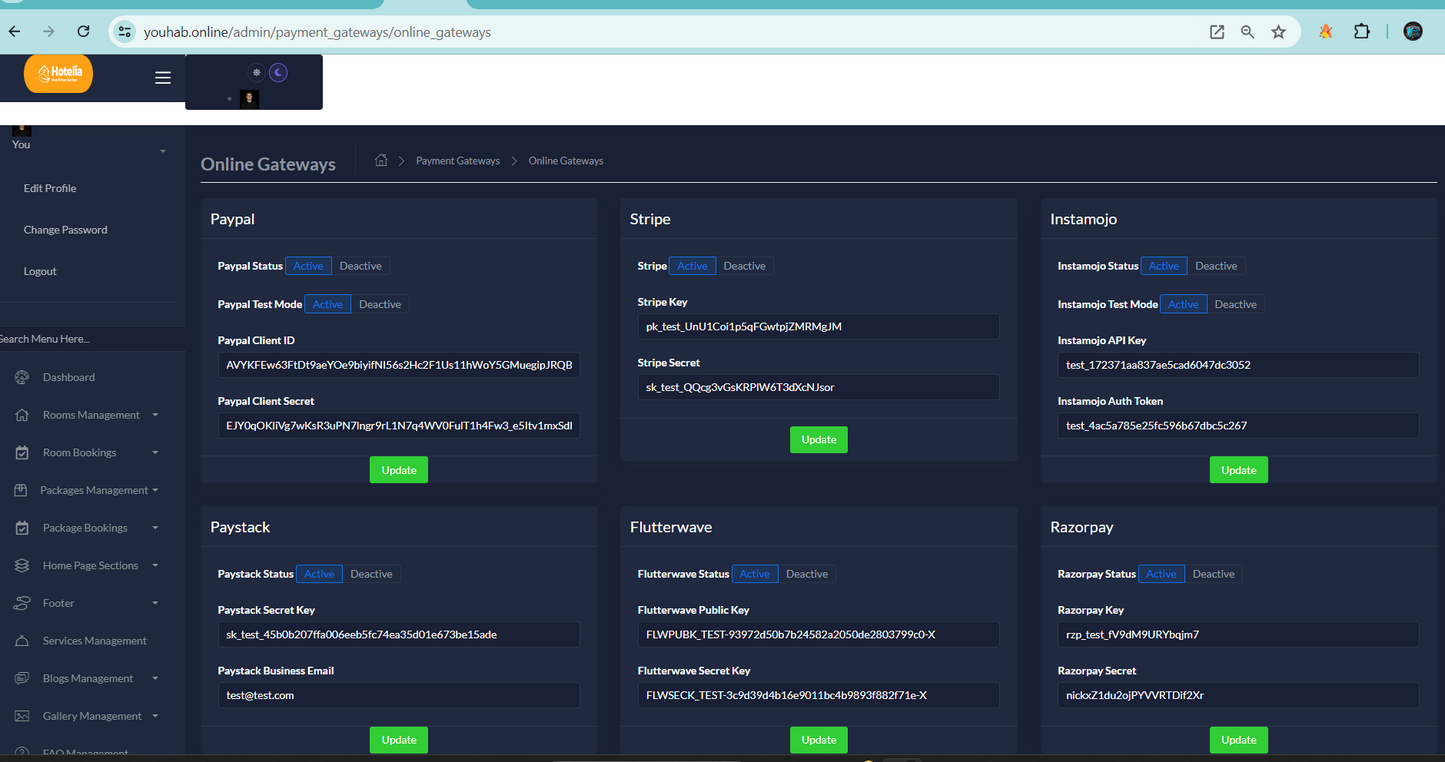The image size is (1445, 762).
Task: Expand the Packages Management submenu
Action: (155, 490)
